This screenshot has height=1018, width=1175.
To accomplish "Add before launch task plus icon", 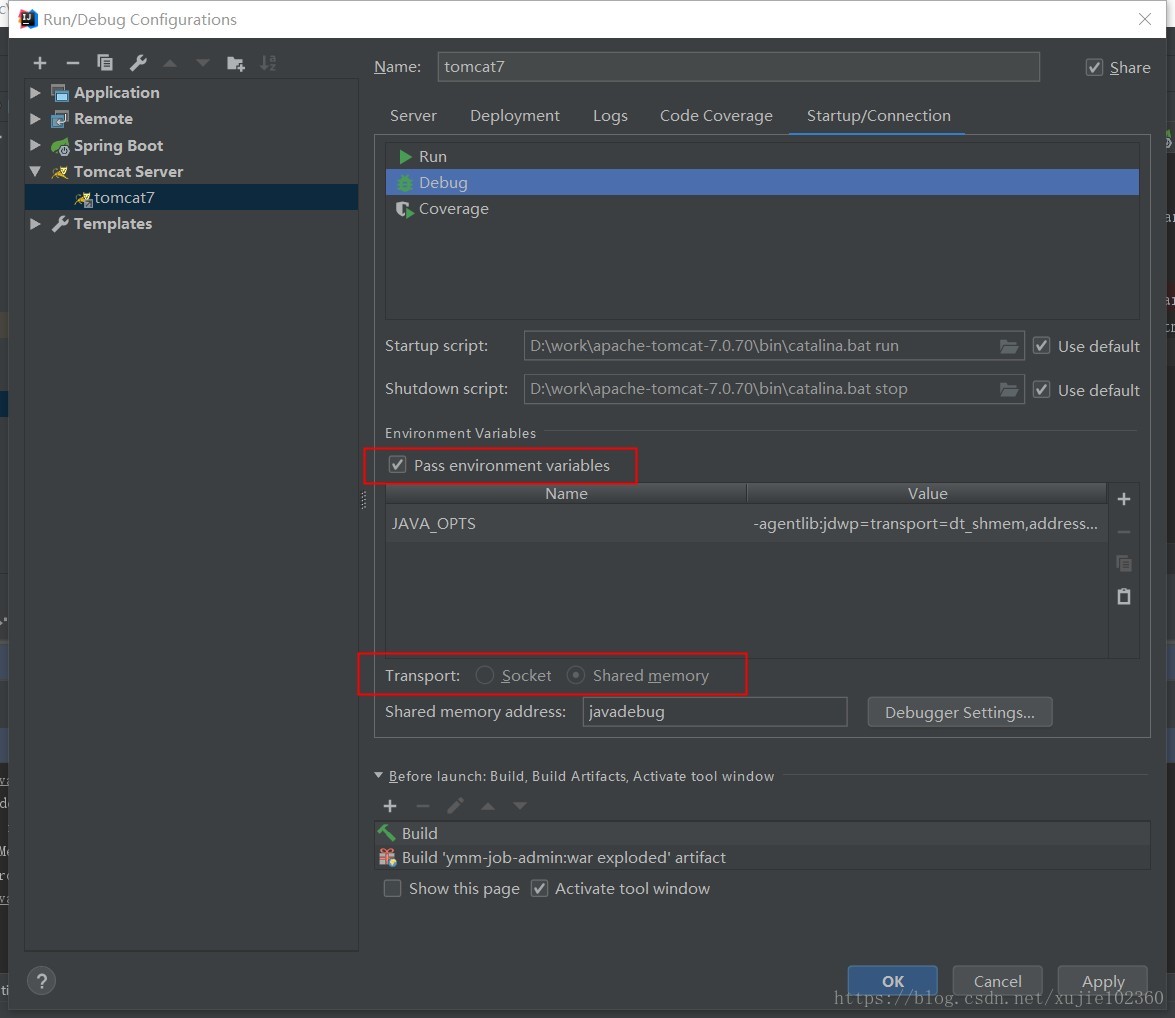I will click(390, 806).
